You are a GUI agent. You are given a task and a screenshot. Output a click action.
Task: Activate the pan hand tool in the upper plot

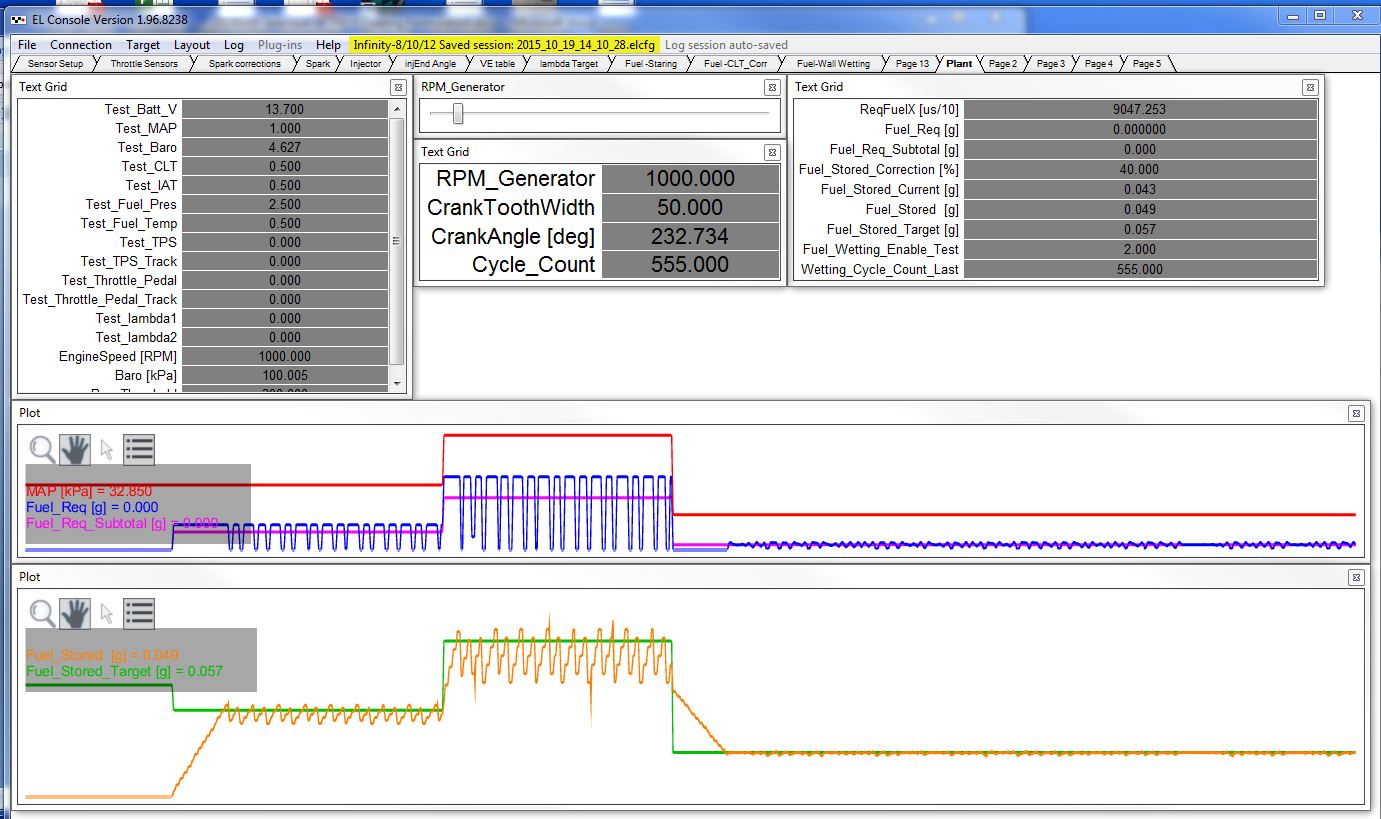(75, 449)
